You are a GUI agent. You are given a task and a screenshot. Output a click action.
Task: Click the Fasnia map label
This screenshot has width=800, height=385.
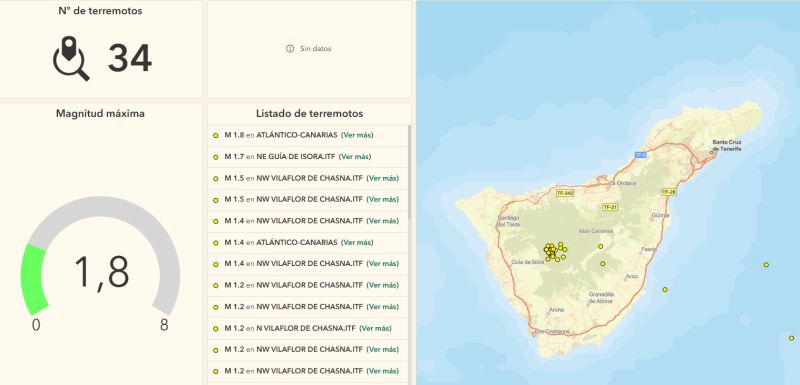click(649, 250)
